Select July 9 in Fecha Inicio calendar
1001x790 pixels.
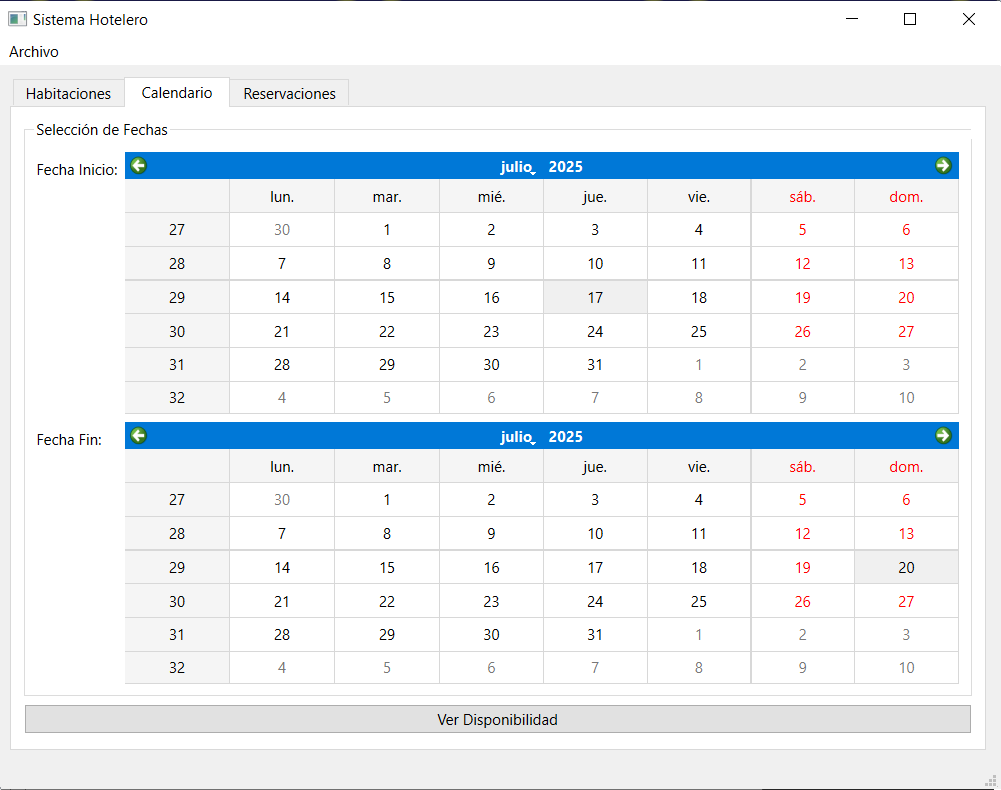(x=491, y=264)
